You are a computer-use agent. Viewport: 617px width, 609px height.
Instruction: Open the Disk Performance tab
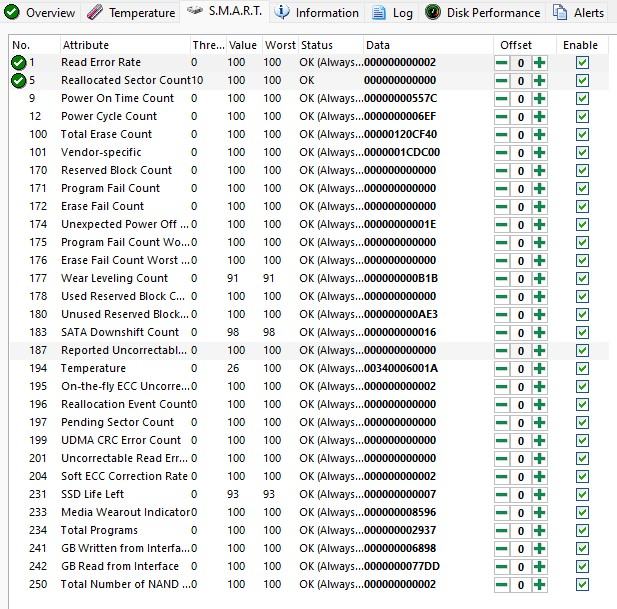click(x=483, y=13)
